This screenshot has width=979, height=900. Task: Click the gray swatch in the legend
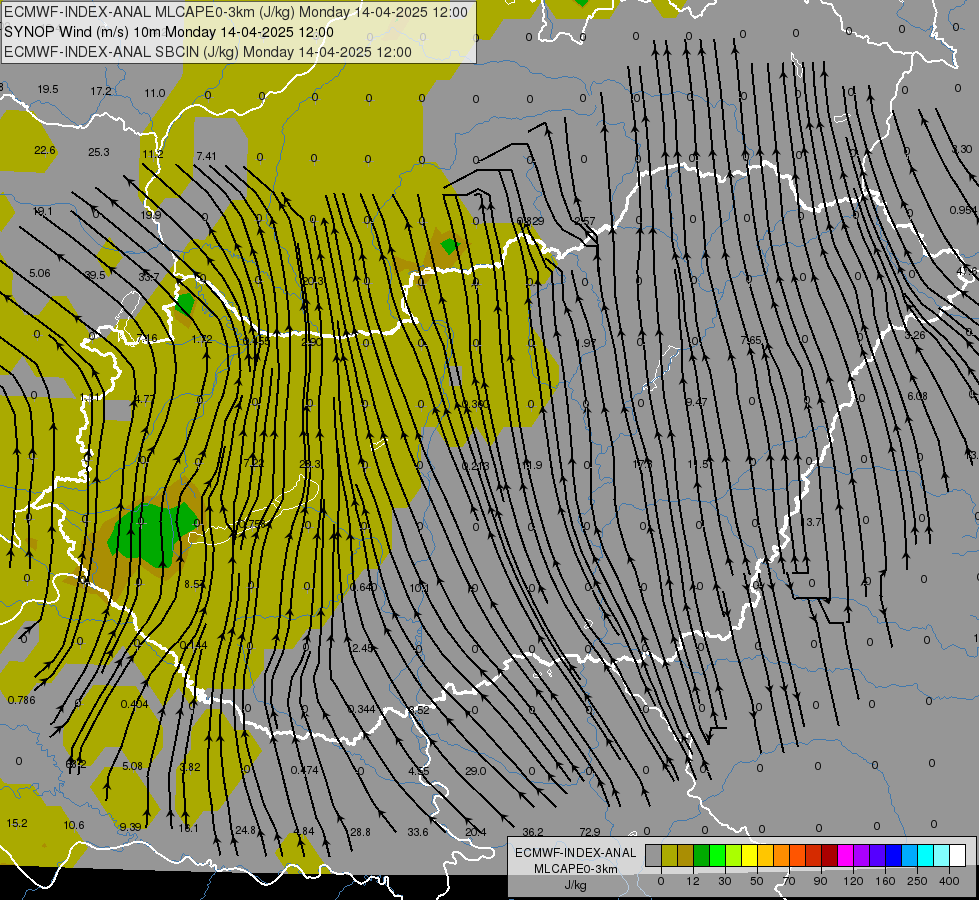pos(654,855)
